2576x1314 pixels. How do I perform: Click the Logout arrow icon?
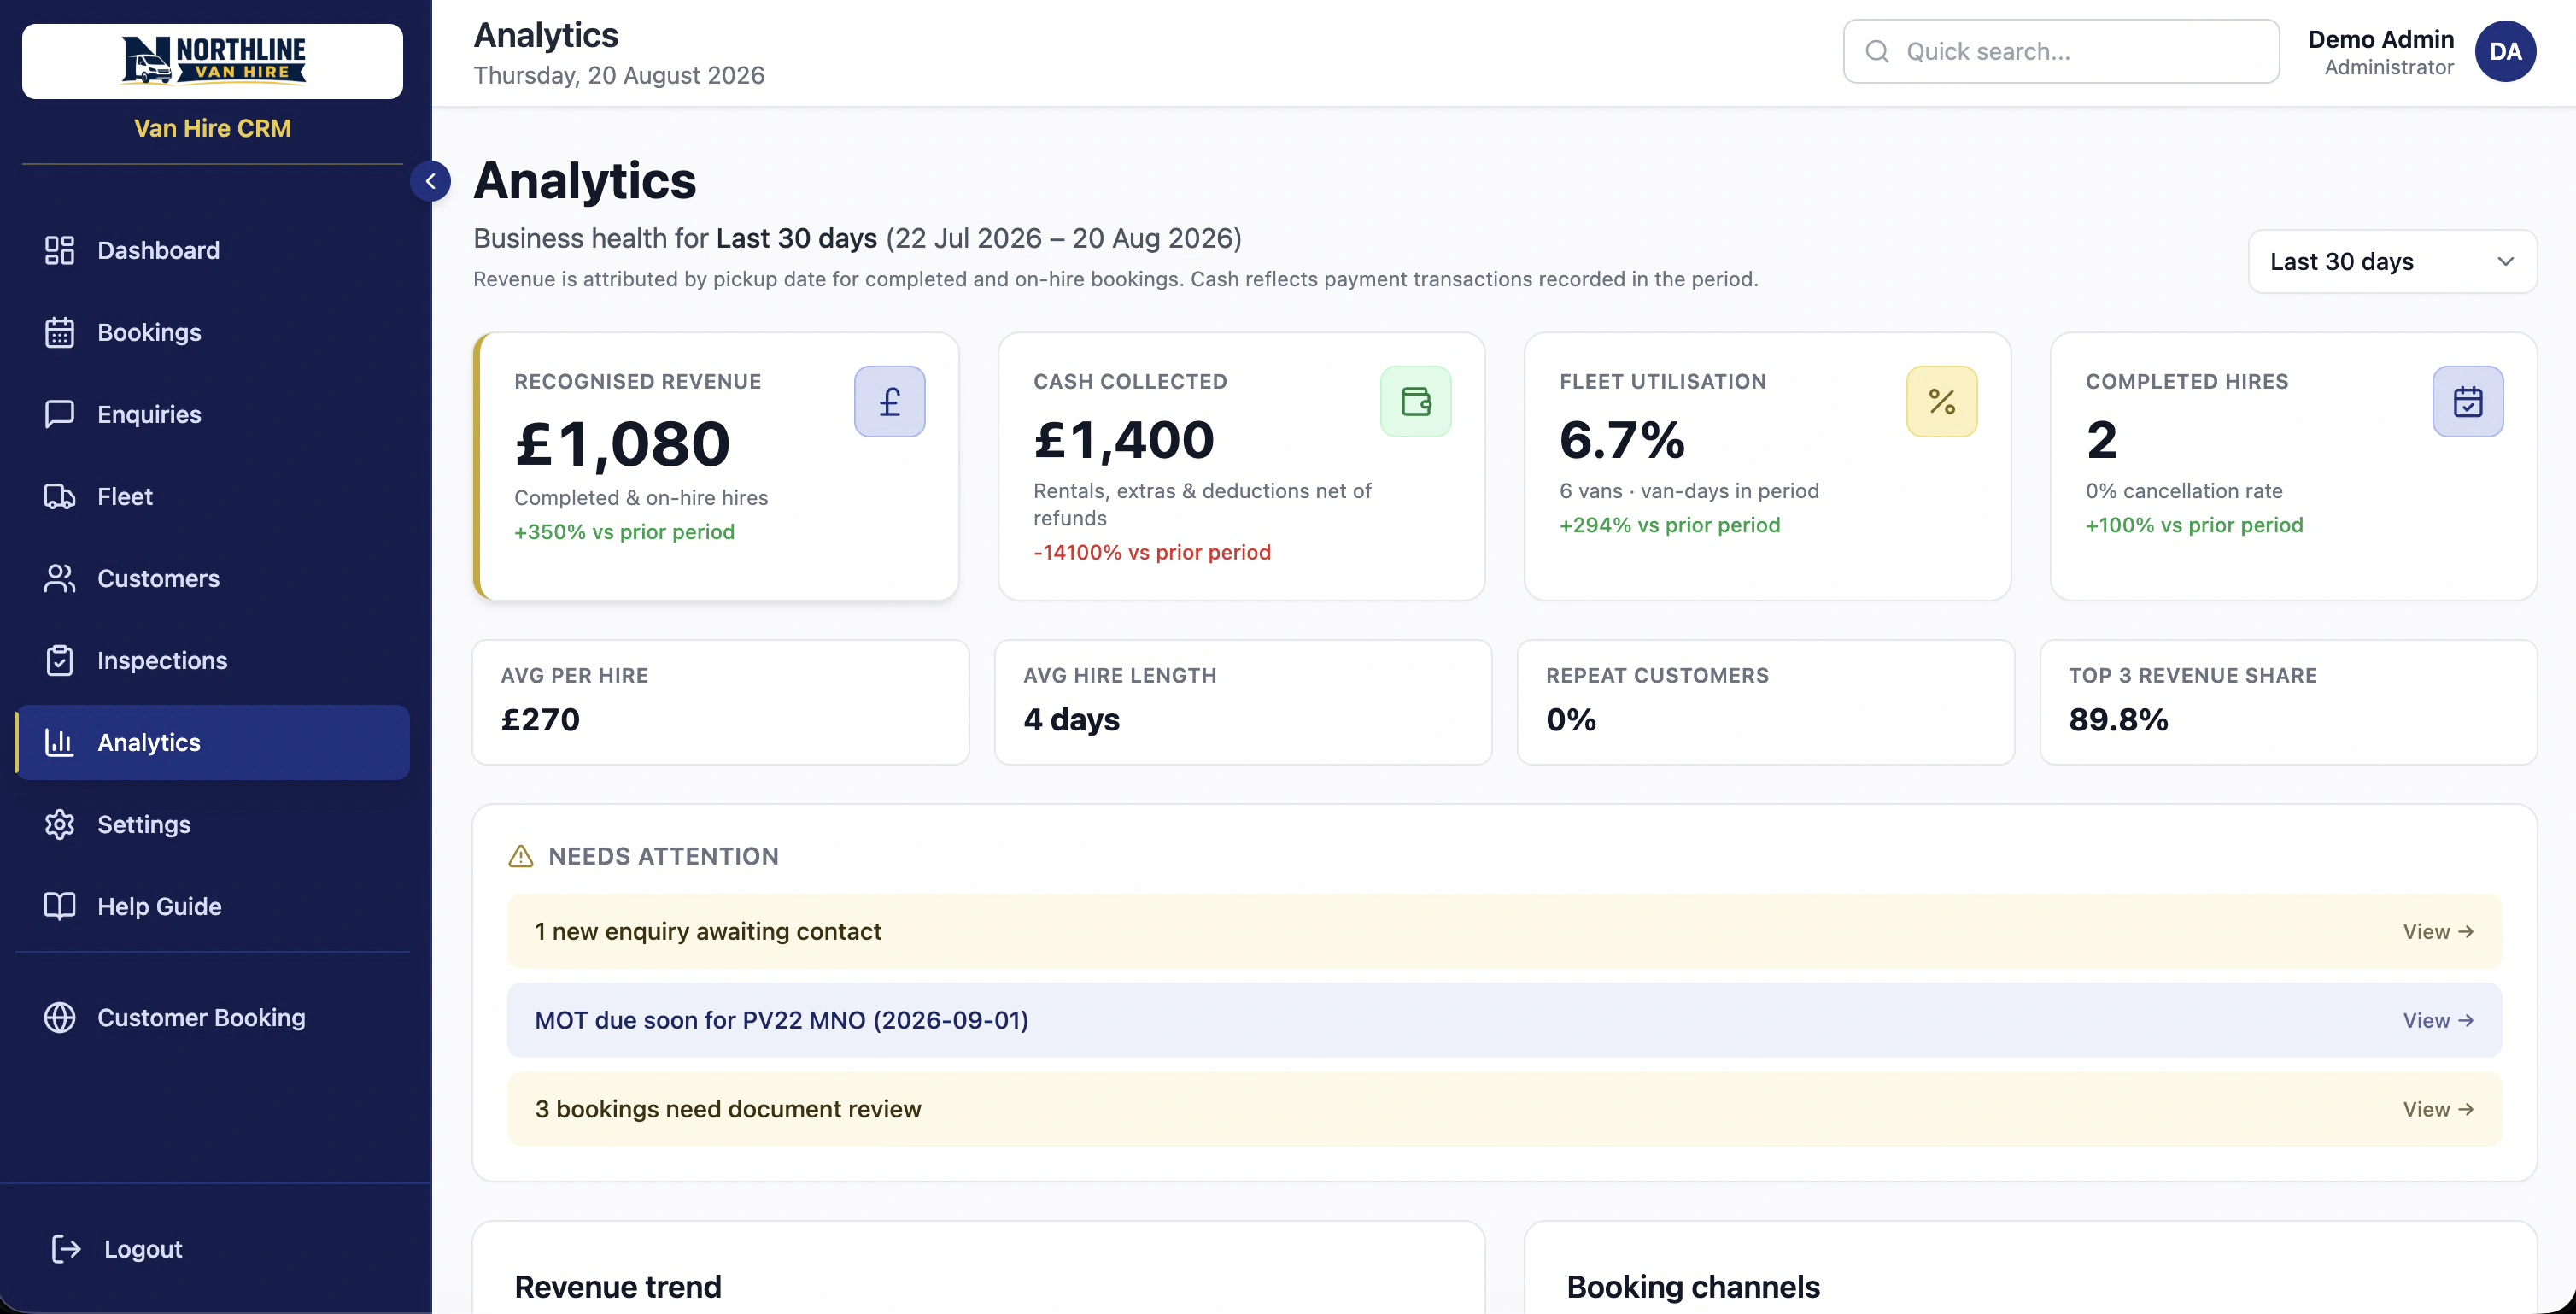[66, 1249]
